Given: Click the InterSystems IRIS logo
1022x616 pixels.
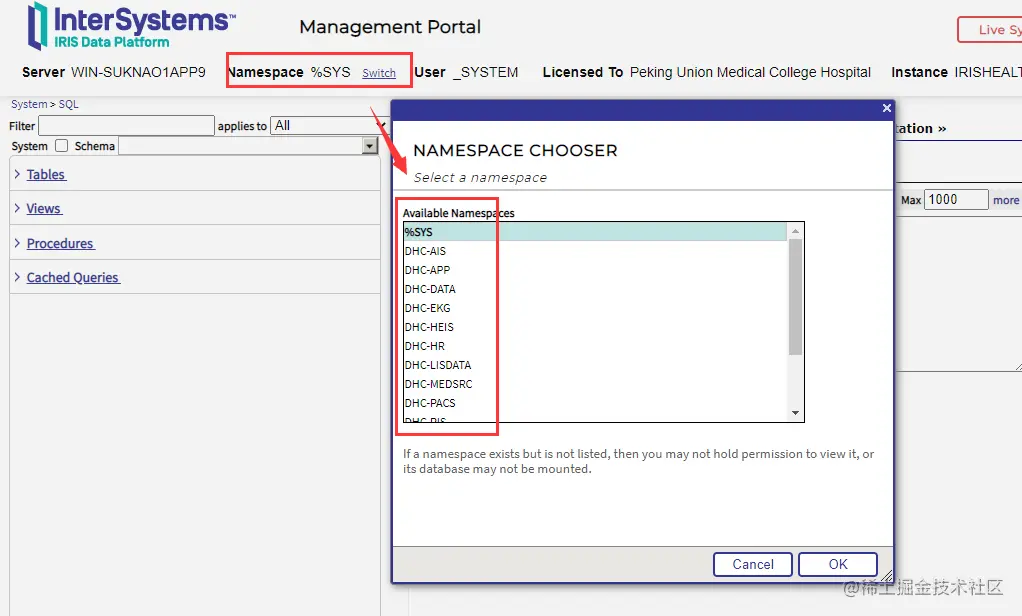Looking at the screenshot, I should (x=130, y=26).
